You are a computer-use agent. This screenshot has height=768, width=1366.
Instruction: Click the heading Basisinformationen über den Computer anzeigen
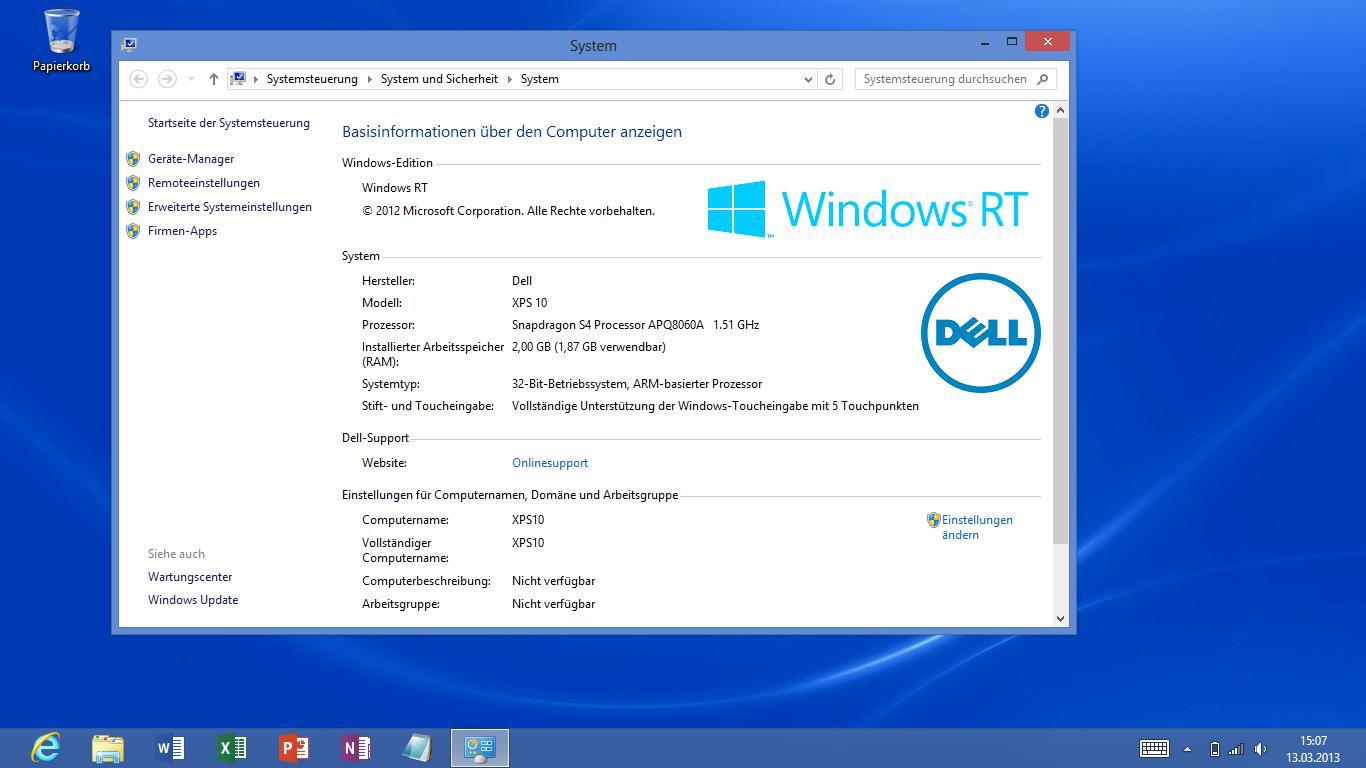click(x=512, y=131)
